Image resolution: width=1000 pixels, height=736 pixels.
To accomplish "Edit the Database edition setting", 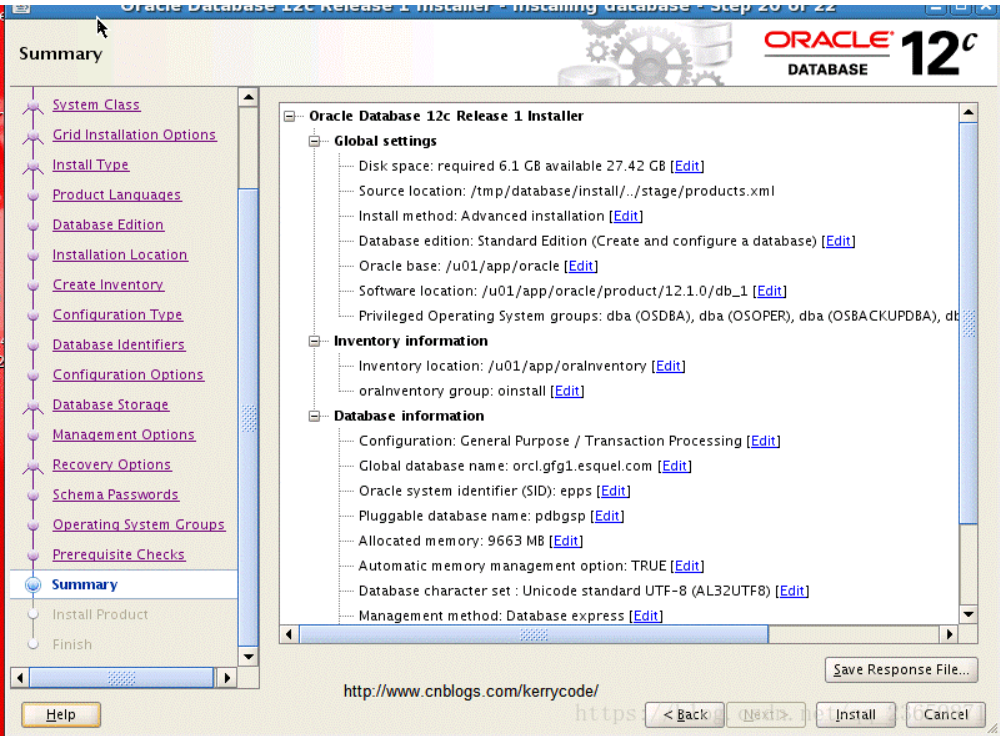I will tap(838, 241).
